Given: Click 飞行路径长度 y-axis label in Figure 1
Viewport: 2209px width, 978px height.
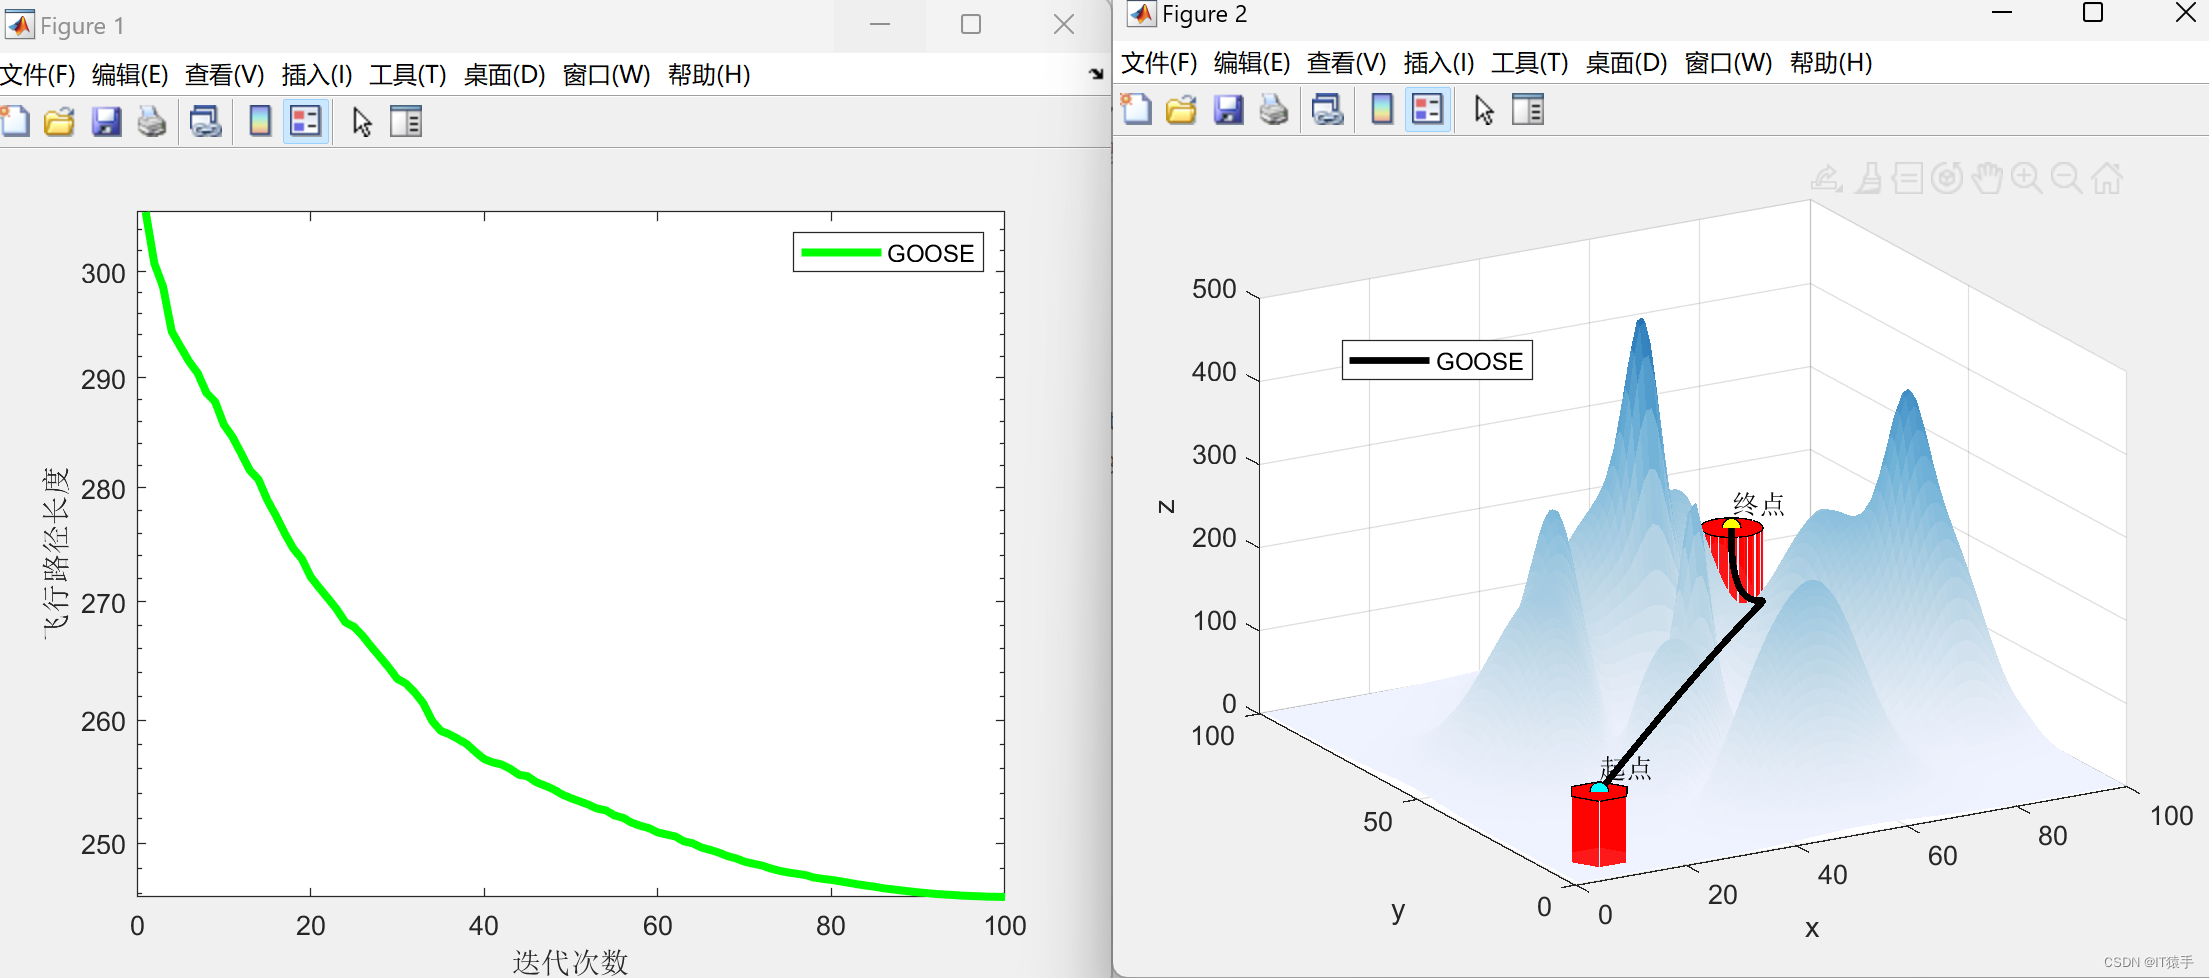Looking at the screenshot, I should point(56,552).
